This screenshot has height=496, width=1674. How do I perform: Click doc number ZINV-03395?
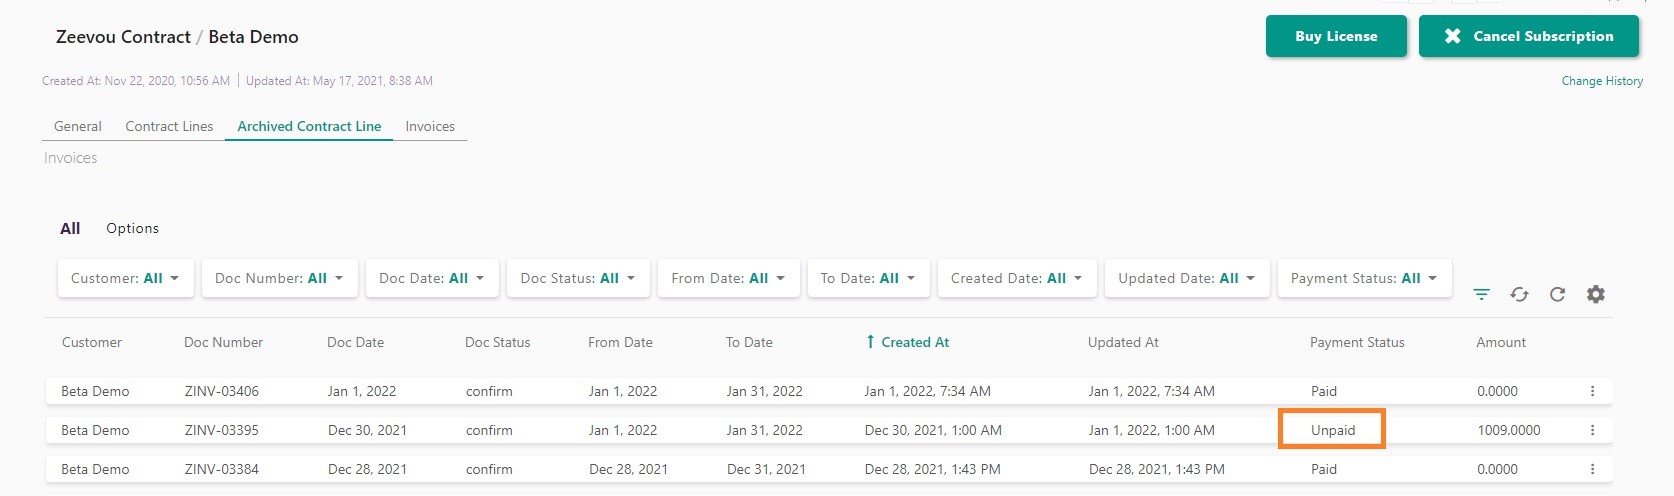pos(222,430)
